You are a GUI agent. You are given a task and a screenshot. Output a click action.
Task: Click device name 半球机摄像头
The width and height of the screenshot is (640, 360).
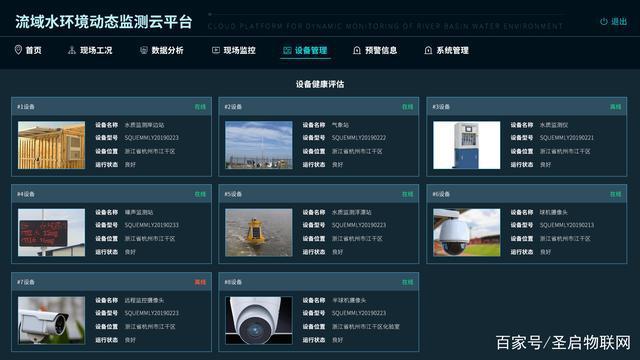(349, 300)
